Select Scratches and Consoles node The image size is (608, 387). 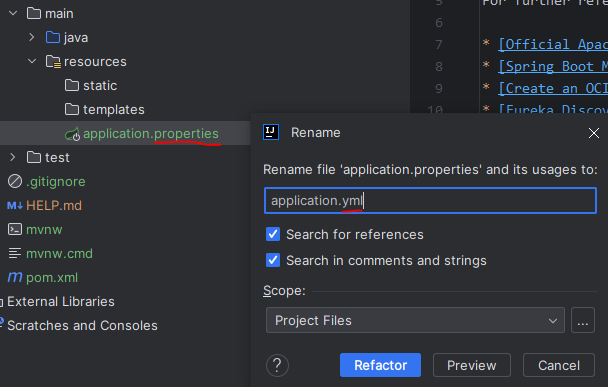tap(82, 325)
